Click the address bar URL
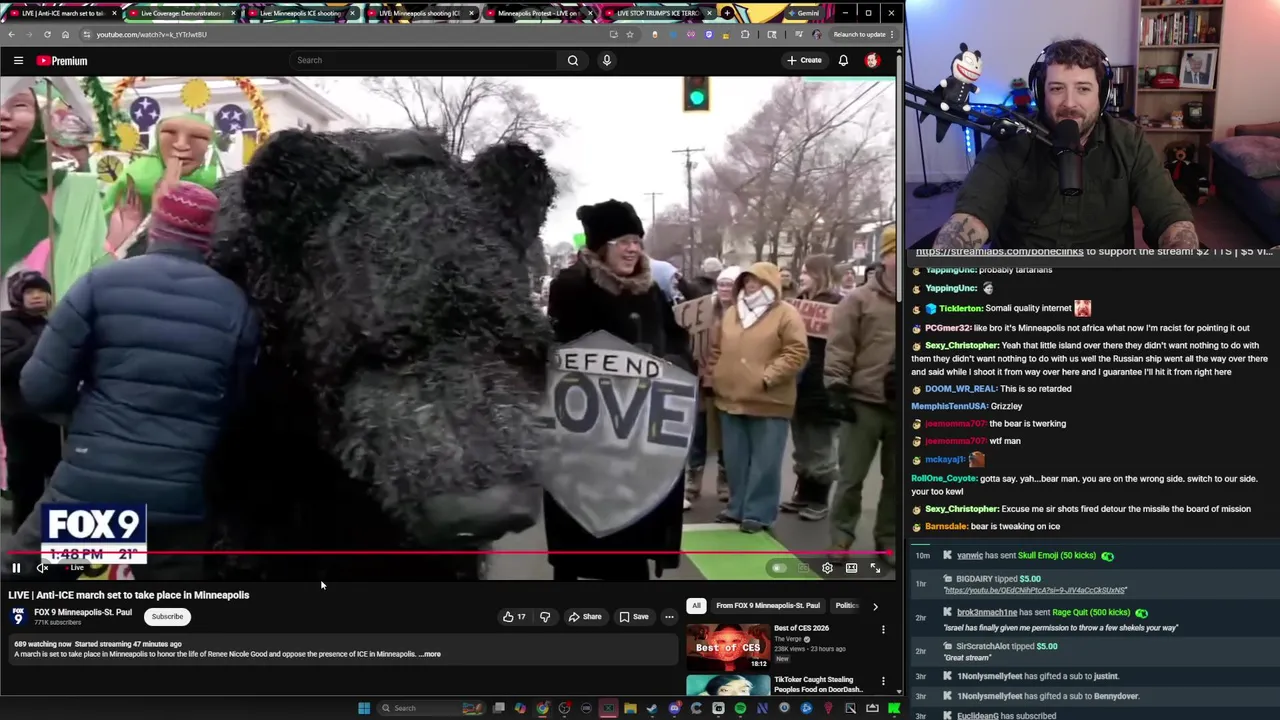The width and height of the screenshot is (1280, 720). [151, 34]
